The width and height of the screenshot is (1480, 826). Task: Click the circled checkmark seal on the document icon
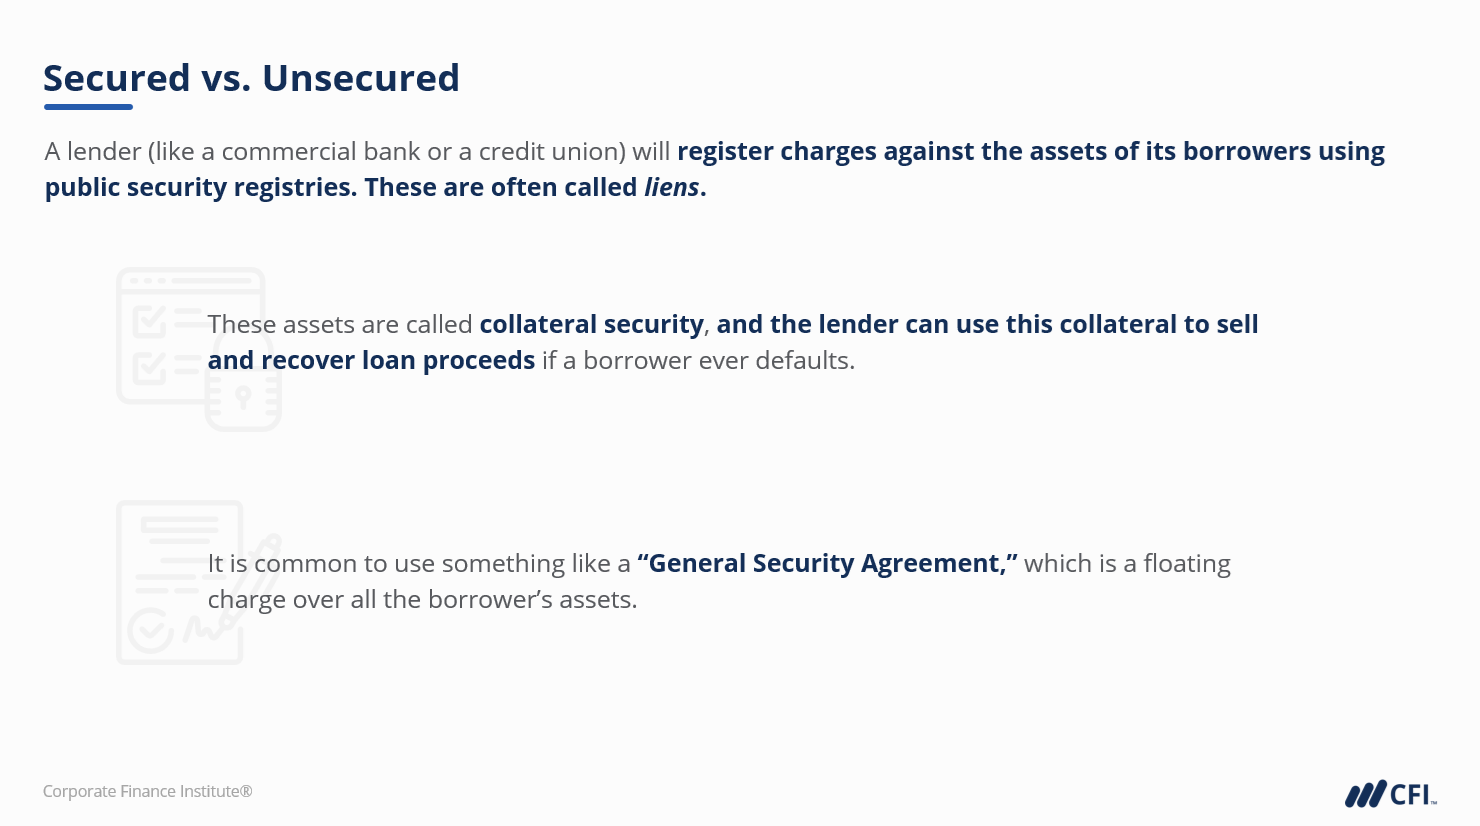tap(150, 629)
